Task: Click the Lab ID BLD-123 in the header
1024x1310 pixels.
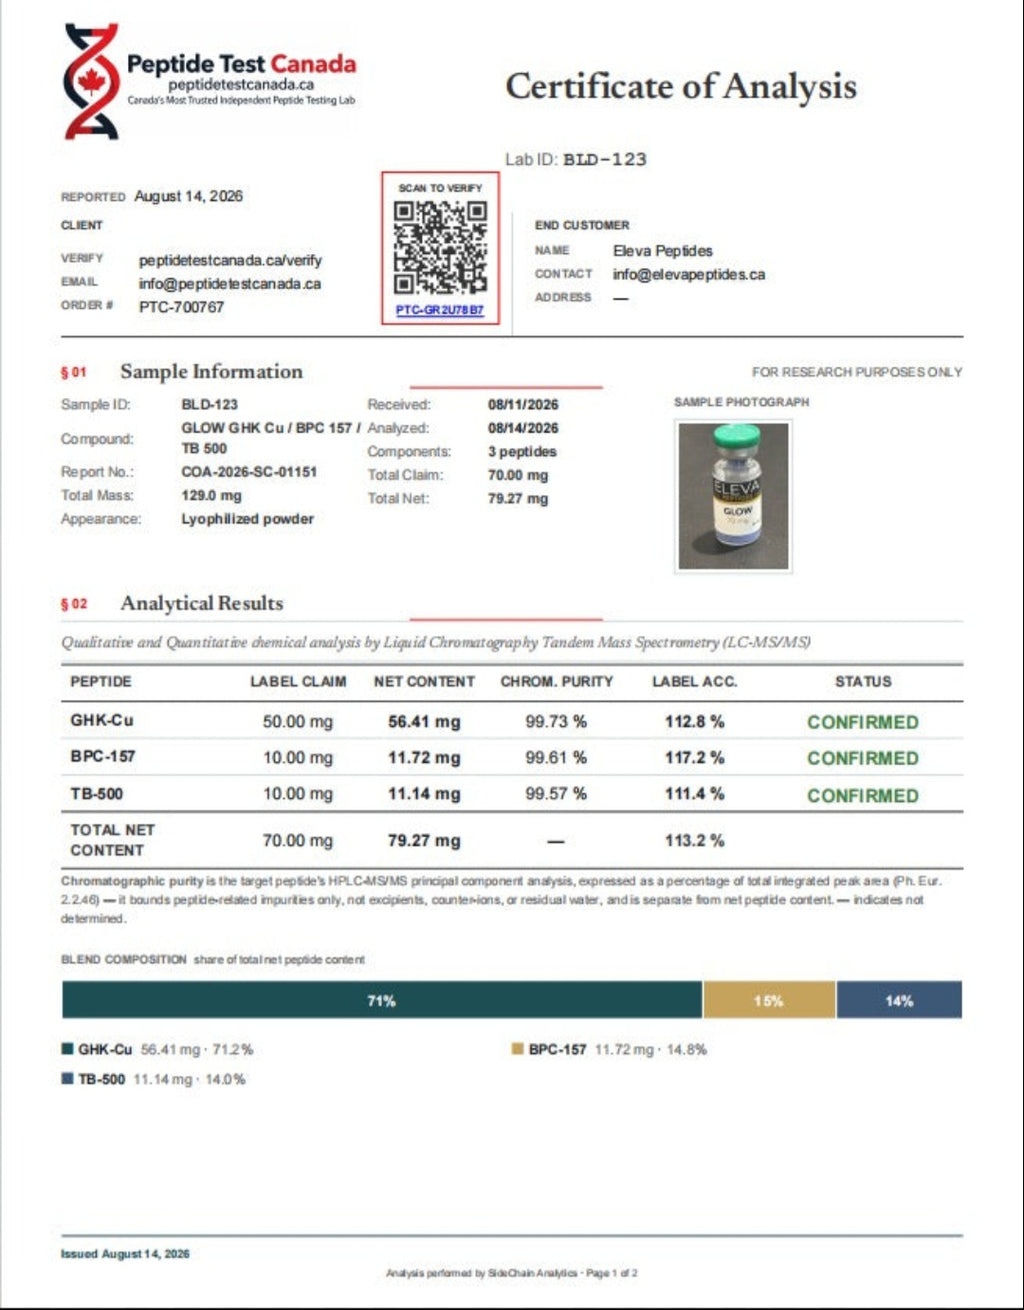Action: (x=605, y=159)
